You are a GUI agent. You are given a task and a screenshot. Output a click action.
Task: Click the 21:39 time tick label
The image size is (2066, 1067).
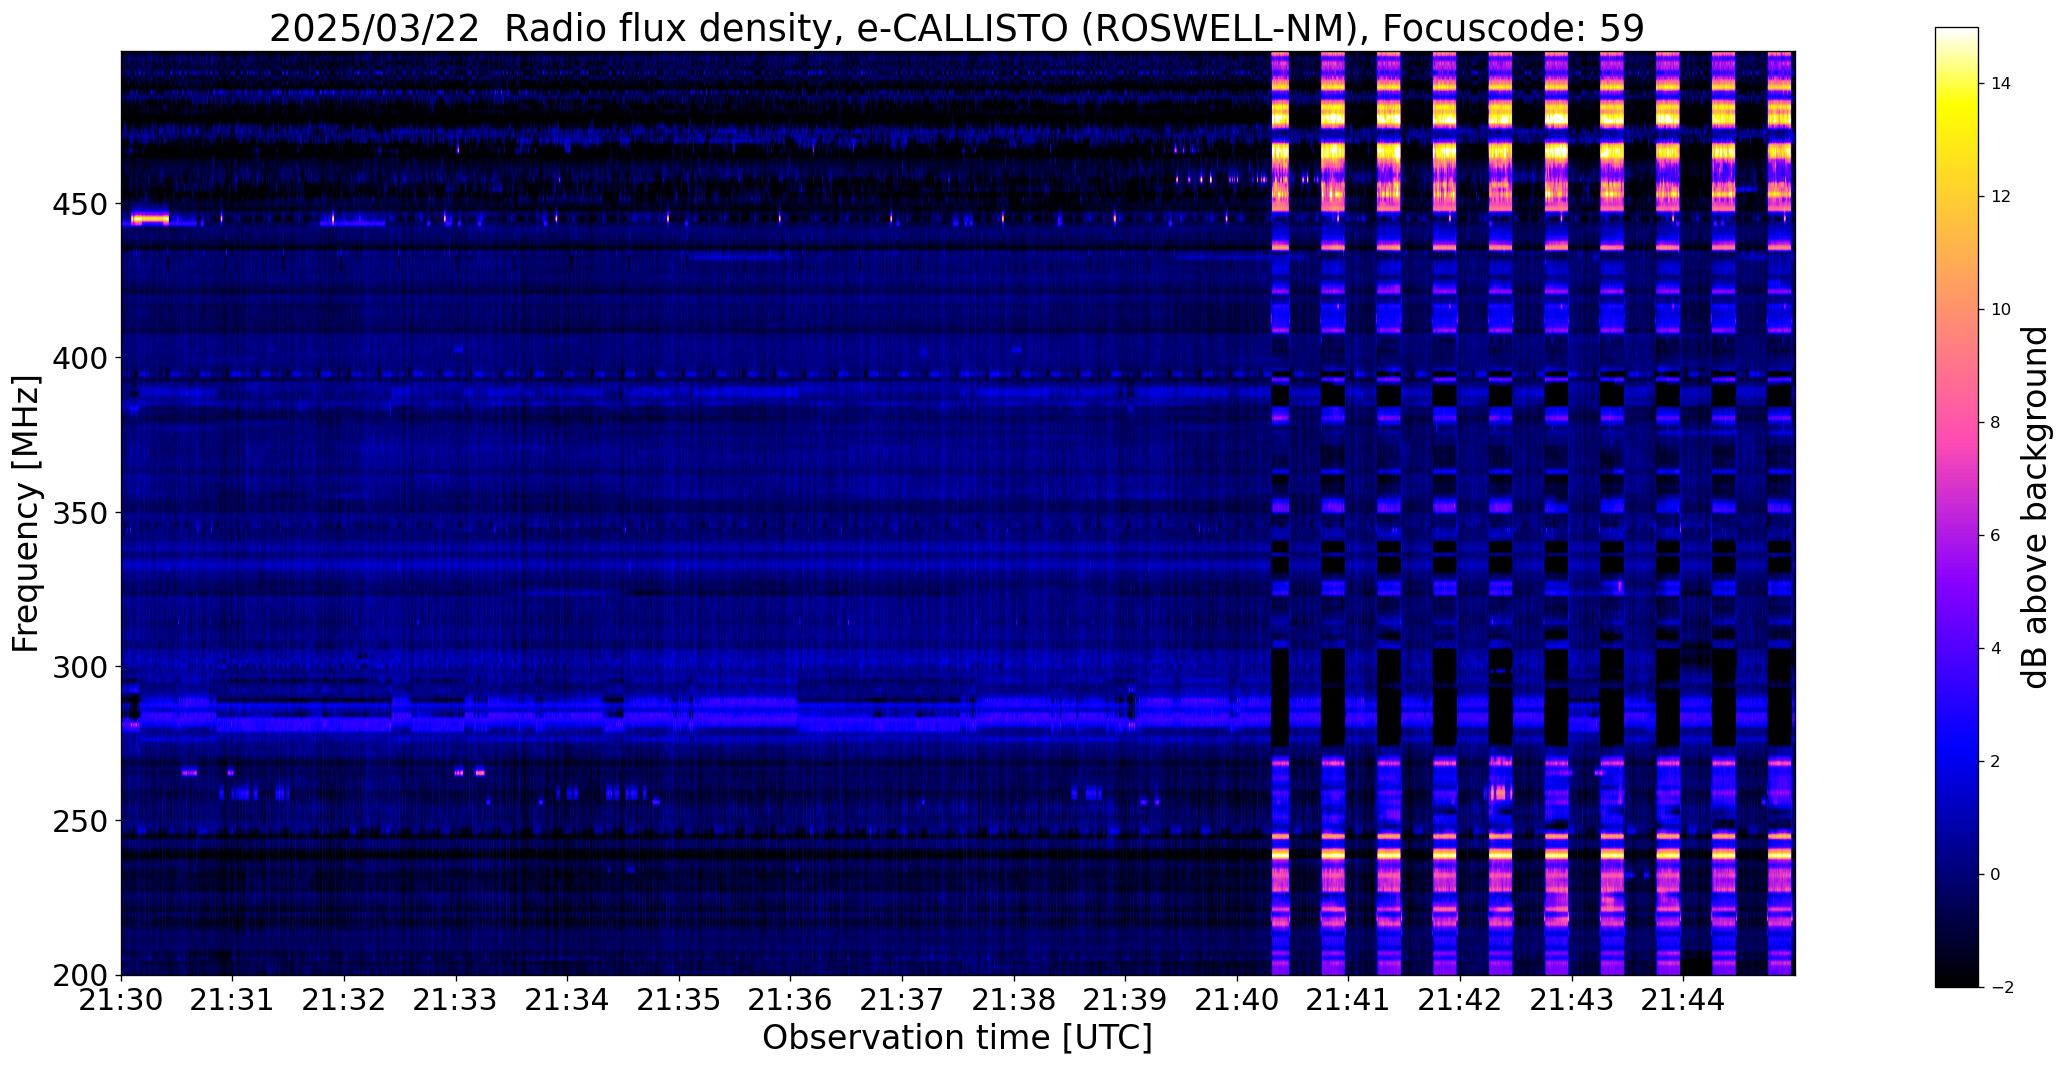[x=1126, y=1000]
